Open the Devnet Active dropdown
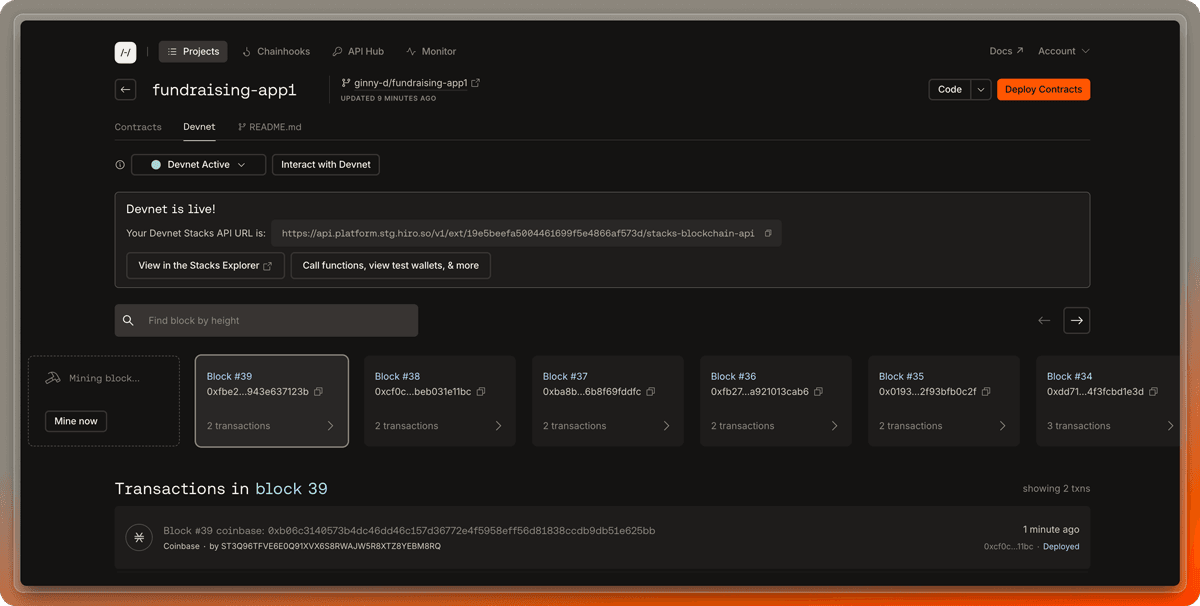The width and height of the screenshot is (1200, 606). [199, 165]
